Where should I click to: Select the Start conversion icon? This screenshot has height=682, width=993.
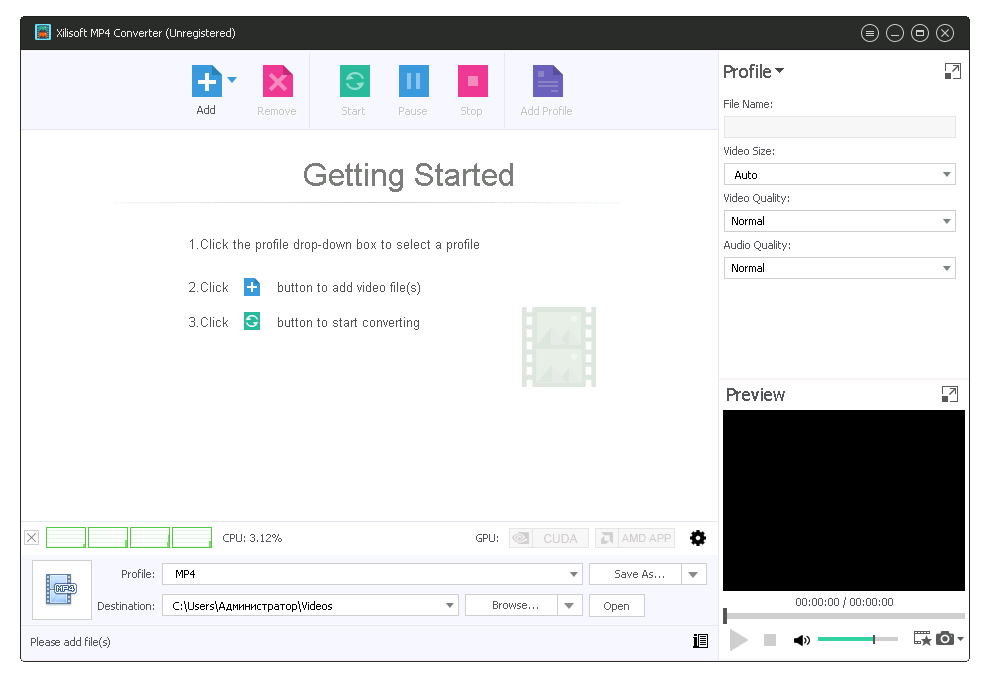coord(353,80)
